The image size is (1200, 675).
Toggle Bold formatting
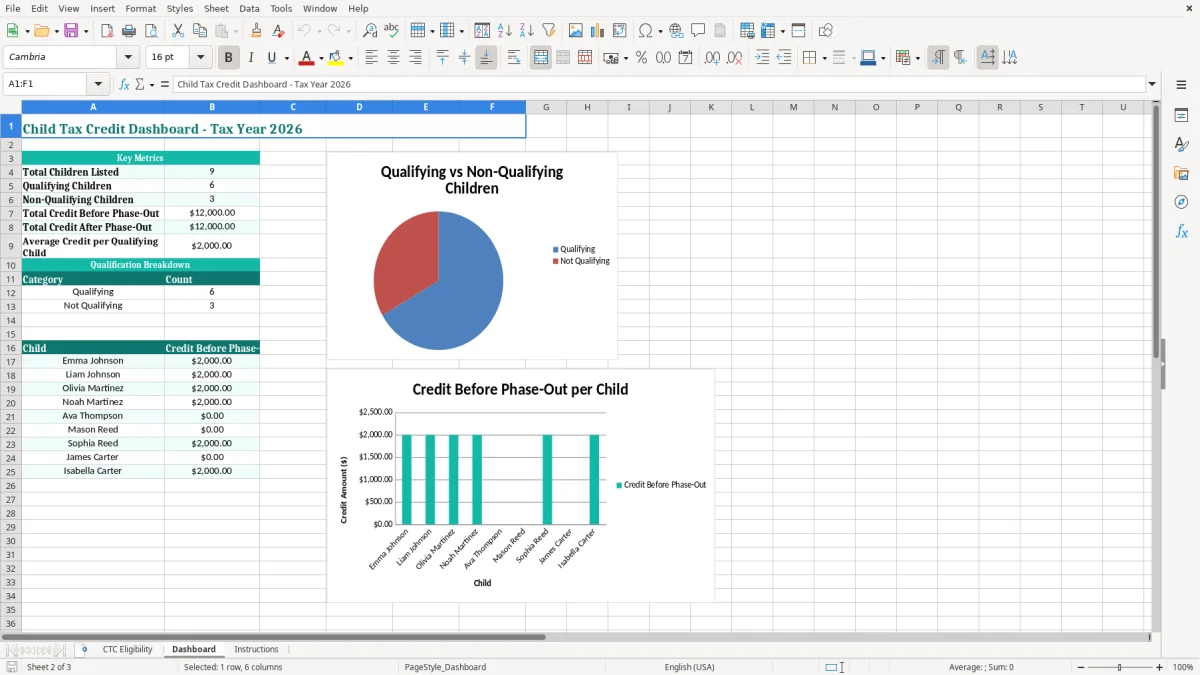[229, 58]
